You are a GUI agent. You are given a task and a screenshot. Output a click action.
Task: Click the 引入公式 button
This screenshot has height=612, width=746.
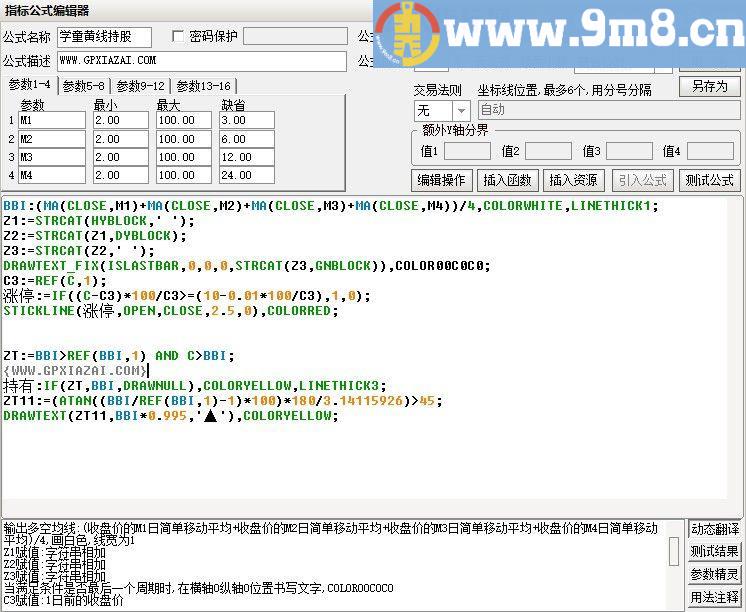643,180
